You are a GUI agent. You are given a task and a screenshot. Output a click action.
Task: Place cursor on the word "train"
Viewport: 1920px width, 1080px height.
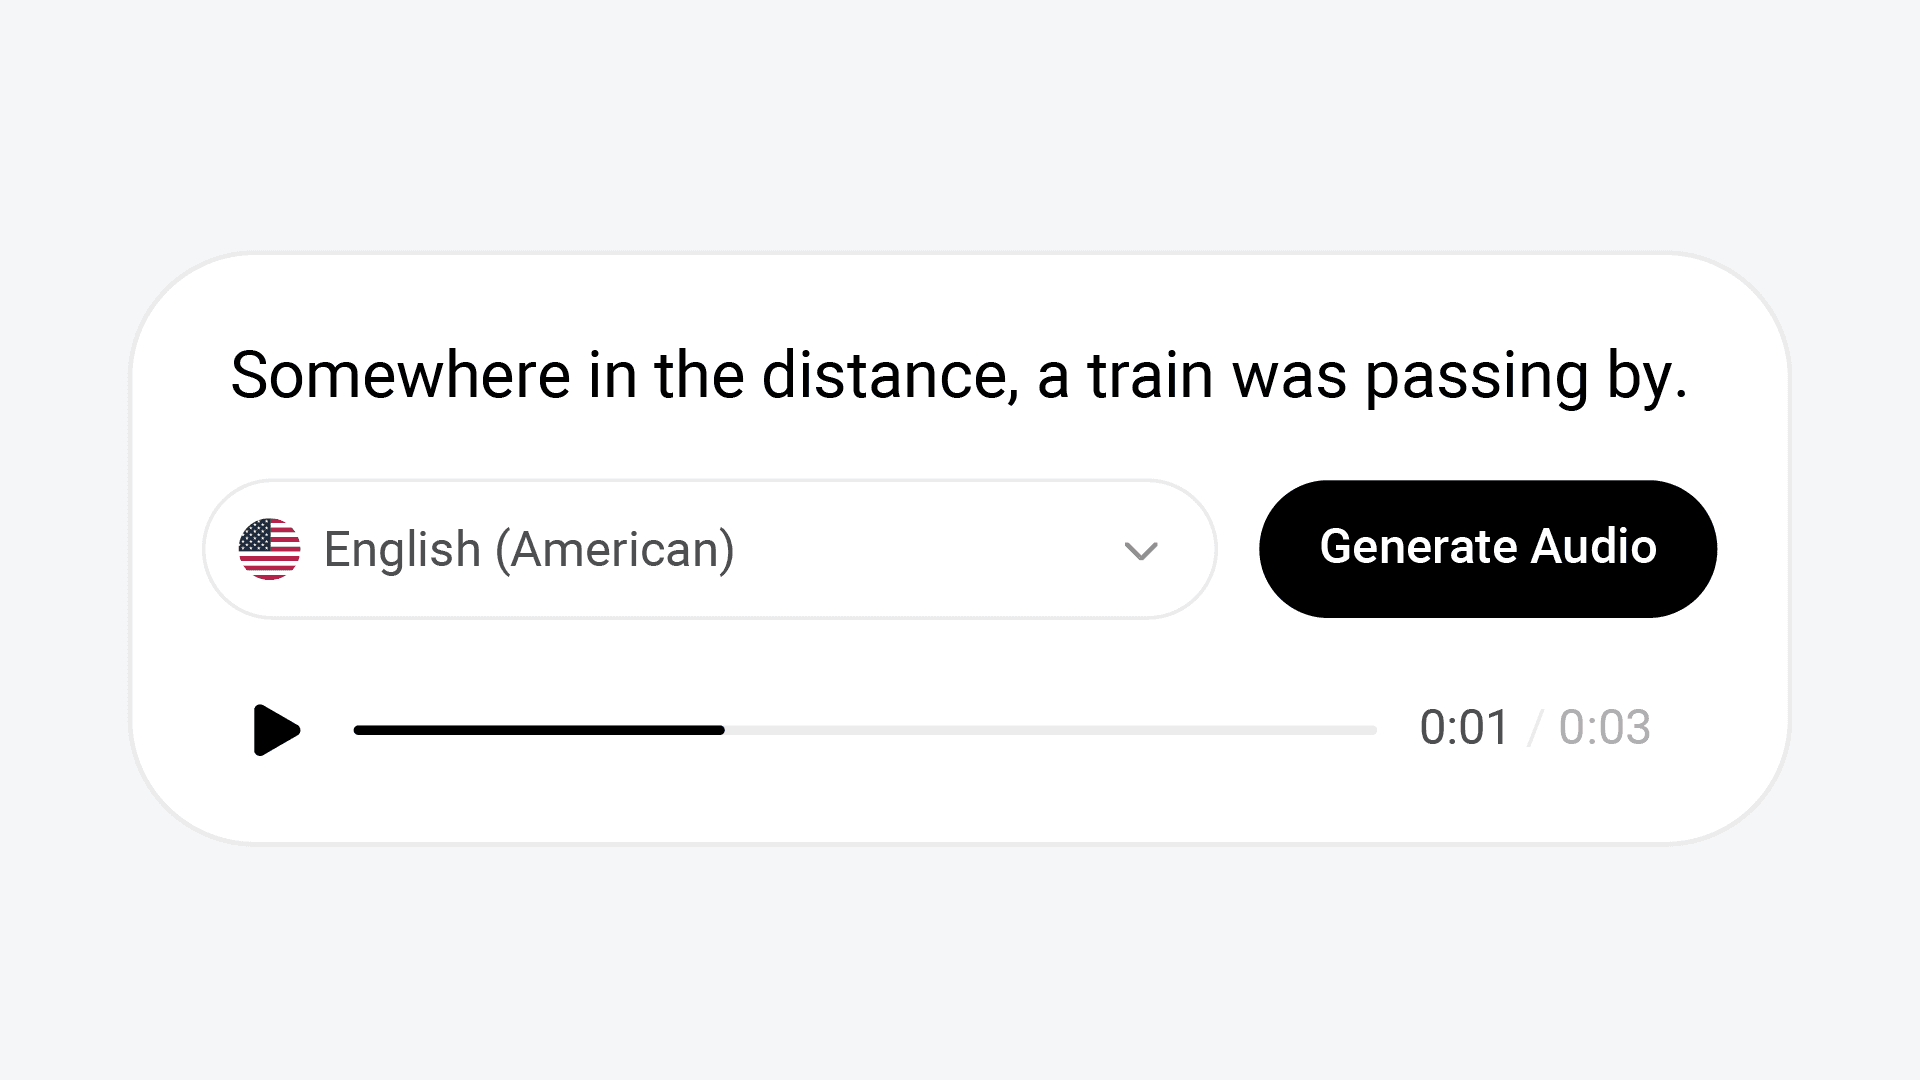pyautogui.click(x=1150, y=376)
